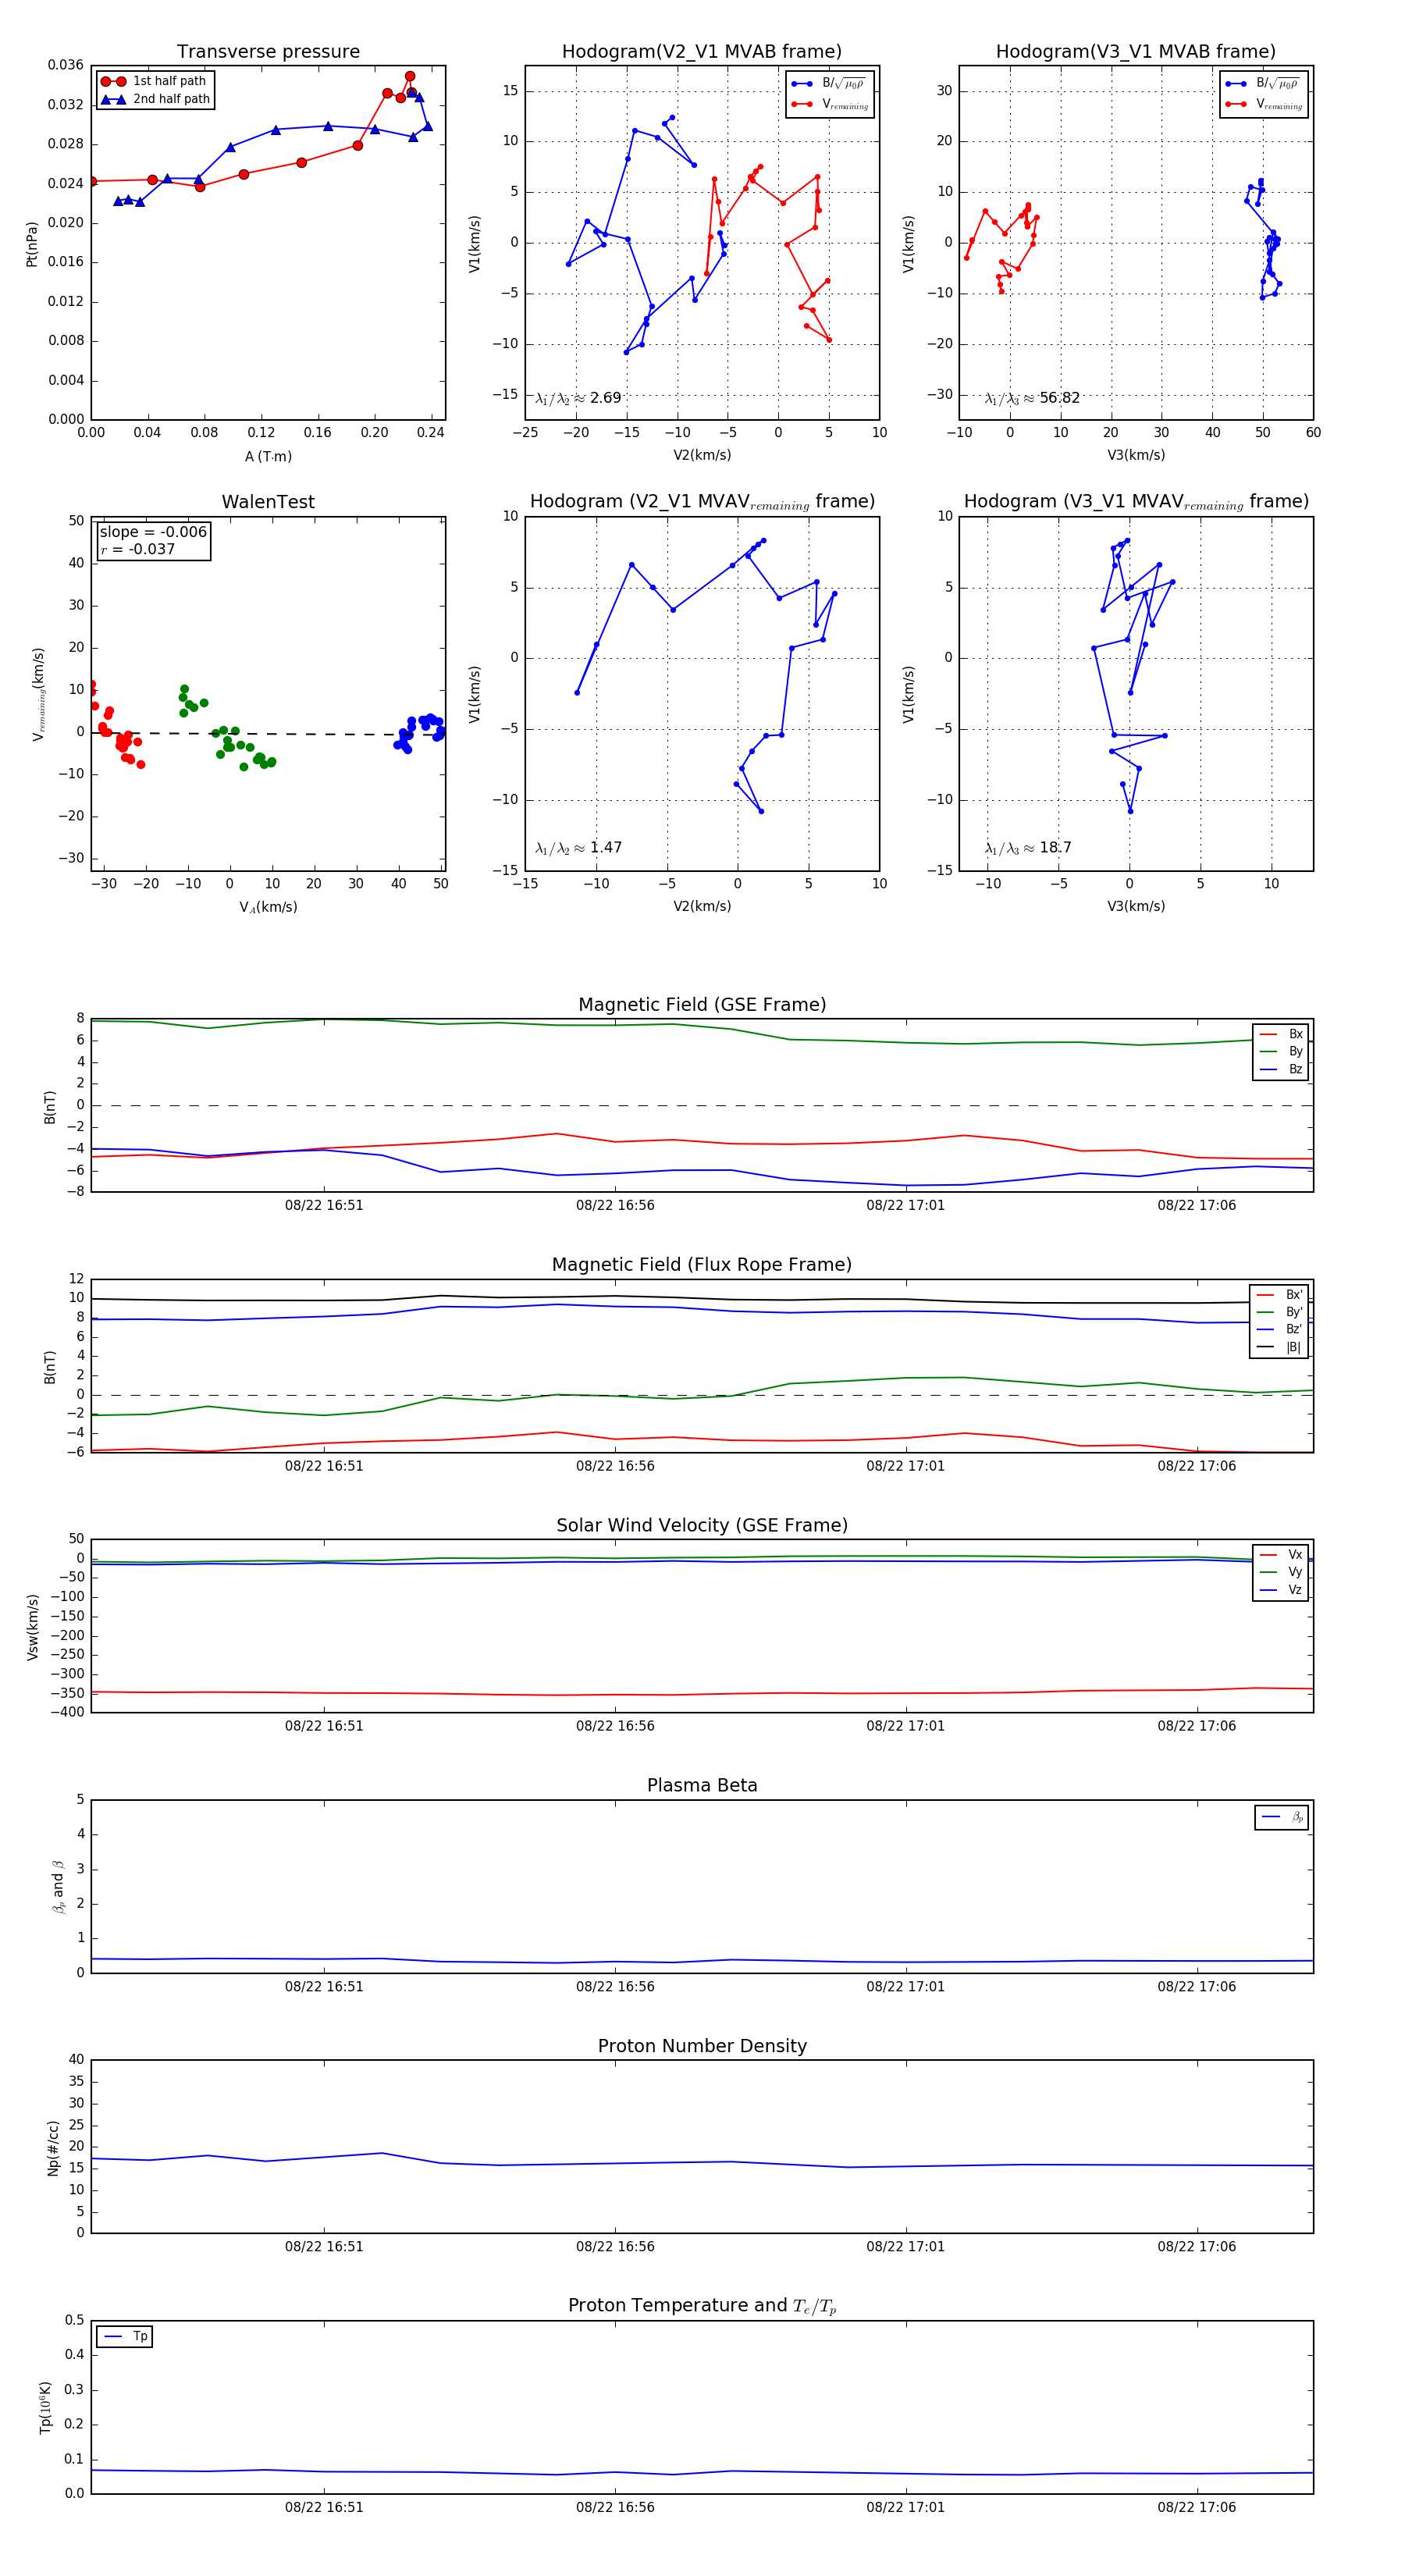The width and height of the screenshot is (1405, 2576).
Task: Select the "2nd half path" legend entry
Action: click(155, 99)
